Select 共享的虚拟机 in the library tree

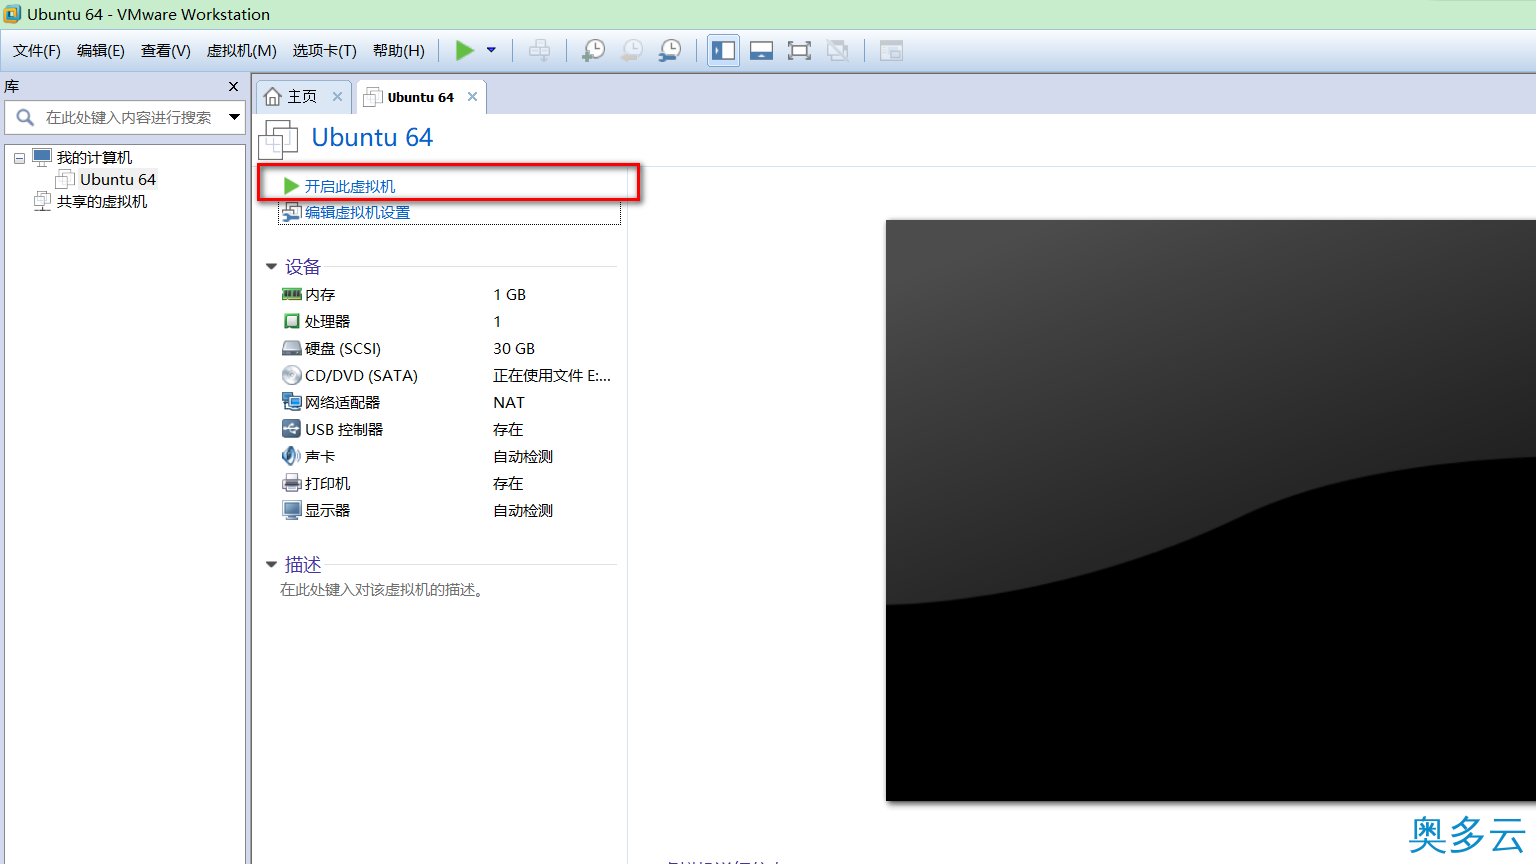(x=102, y=201)
